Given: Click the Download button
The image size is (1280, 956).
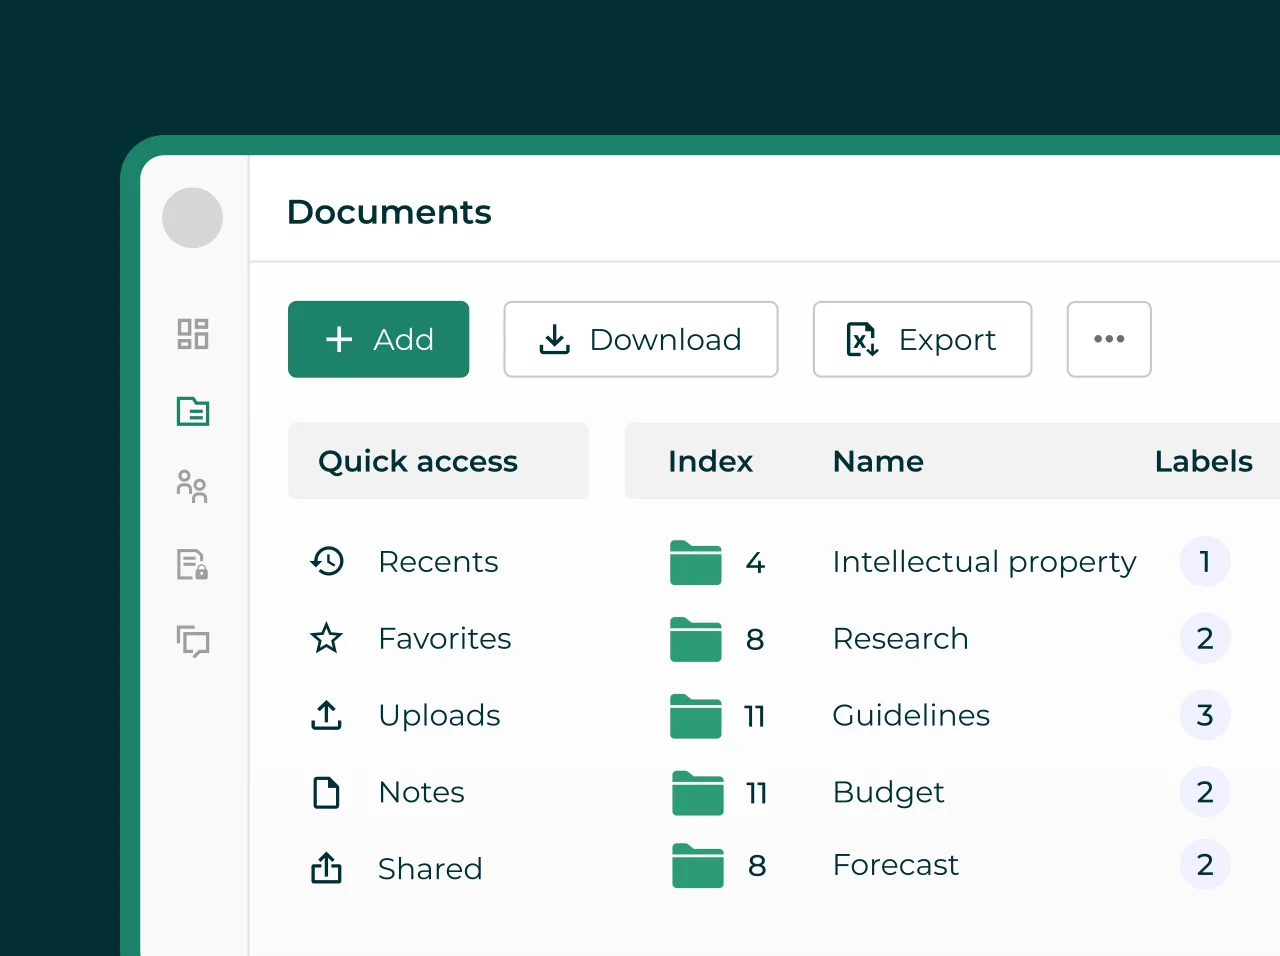Looking at the screenshot, I should (x=640, y=339).
